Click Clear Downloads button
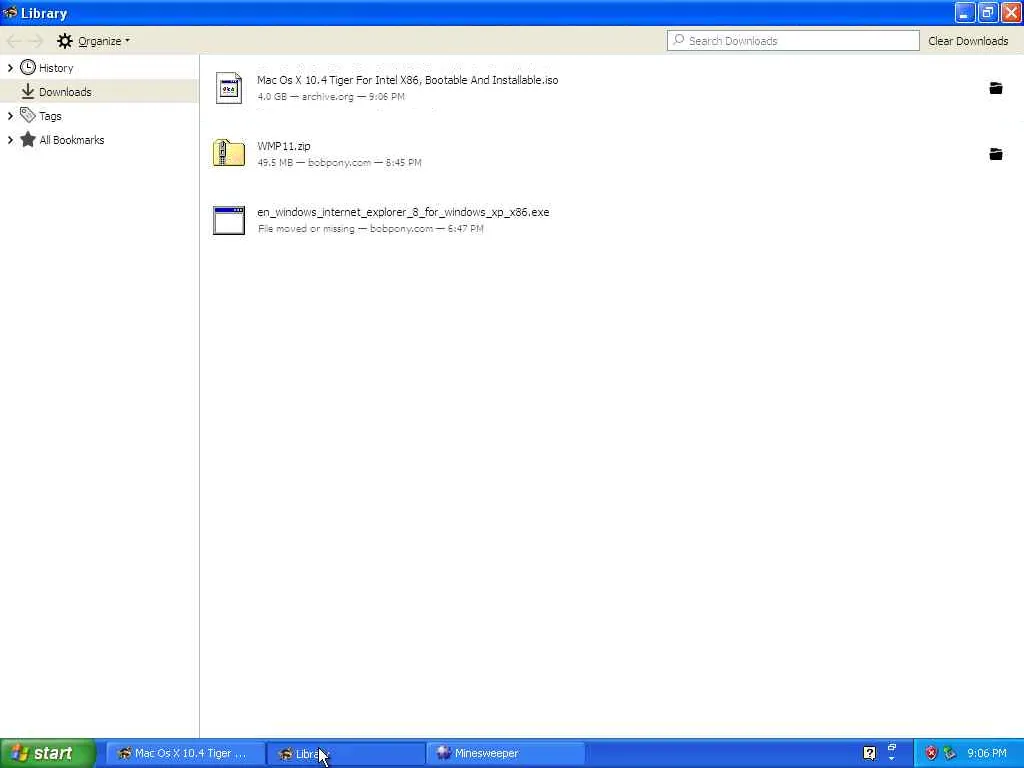Image resolution: width=1024 pixels, height=768 pixels. pos(968,41)
